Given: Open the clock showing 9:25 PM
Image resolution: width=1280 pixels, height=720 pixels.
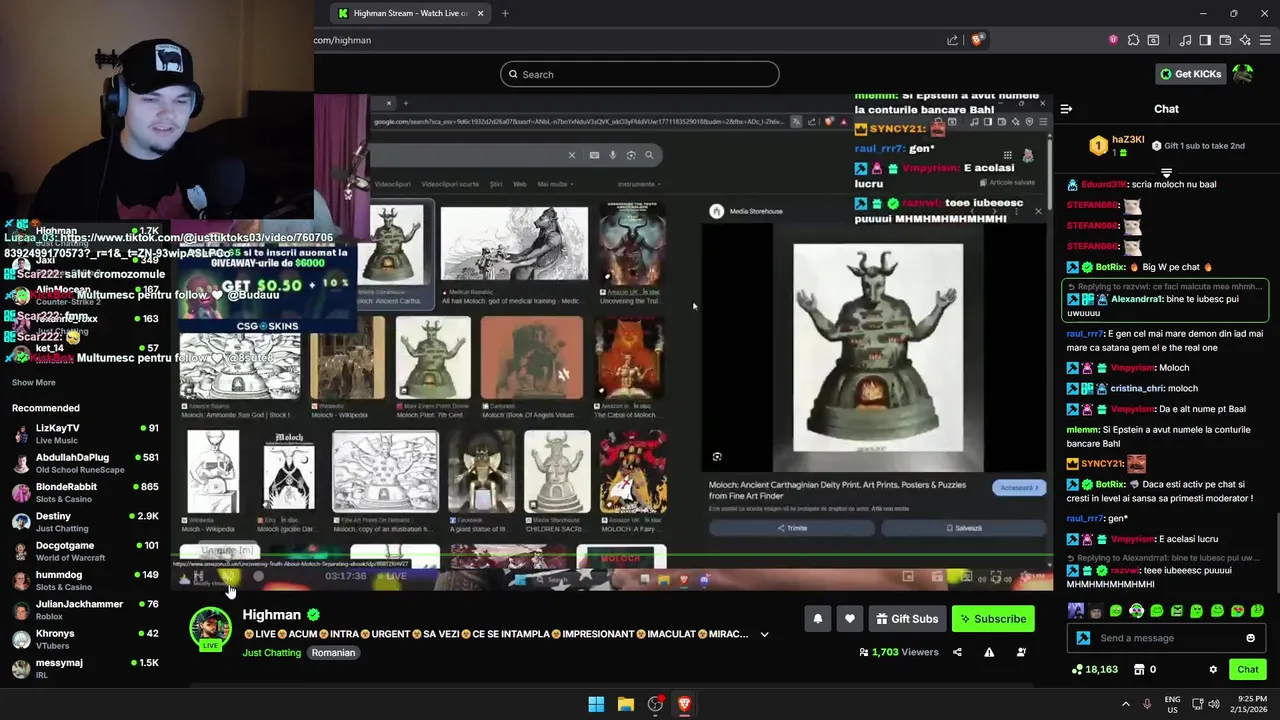Looking at the screenshot, I should point(1251,704).
